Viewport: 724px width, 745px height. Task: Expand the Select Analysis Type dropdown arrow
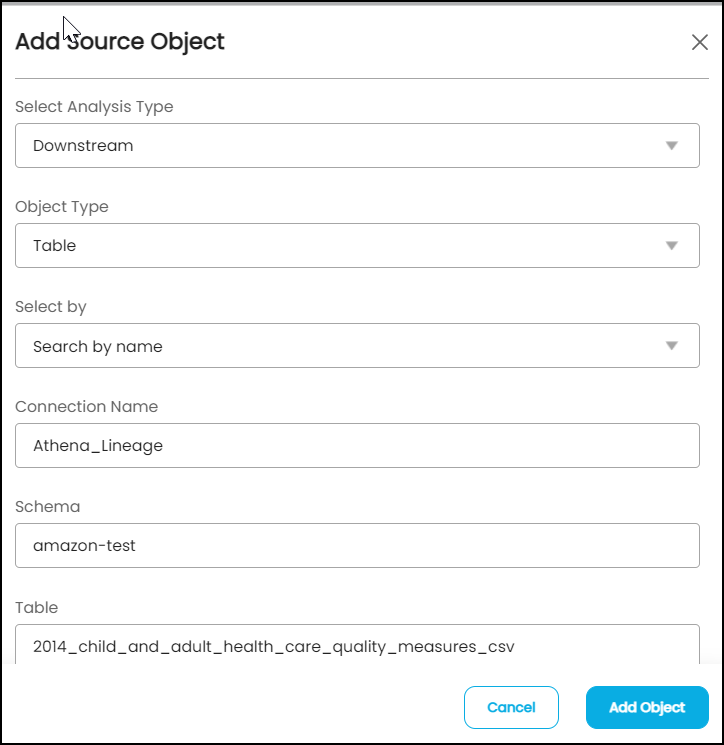pos(671,146)
